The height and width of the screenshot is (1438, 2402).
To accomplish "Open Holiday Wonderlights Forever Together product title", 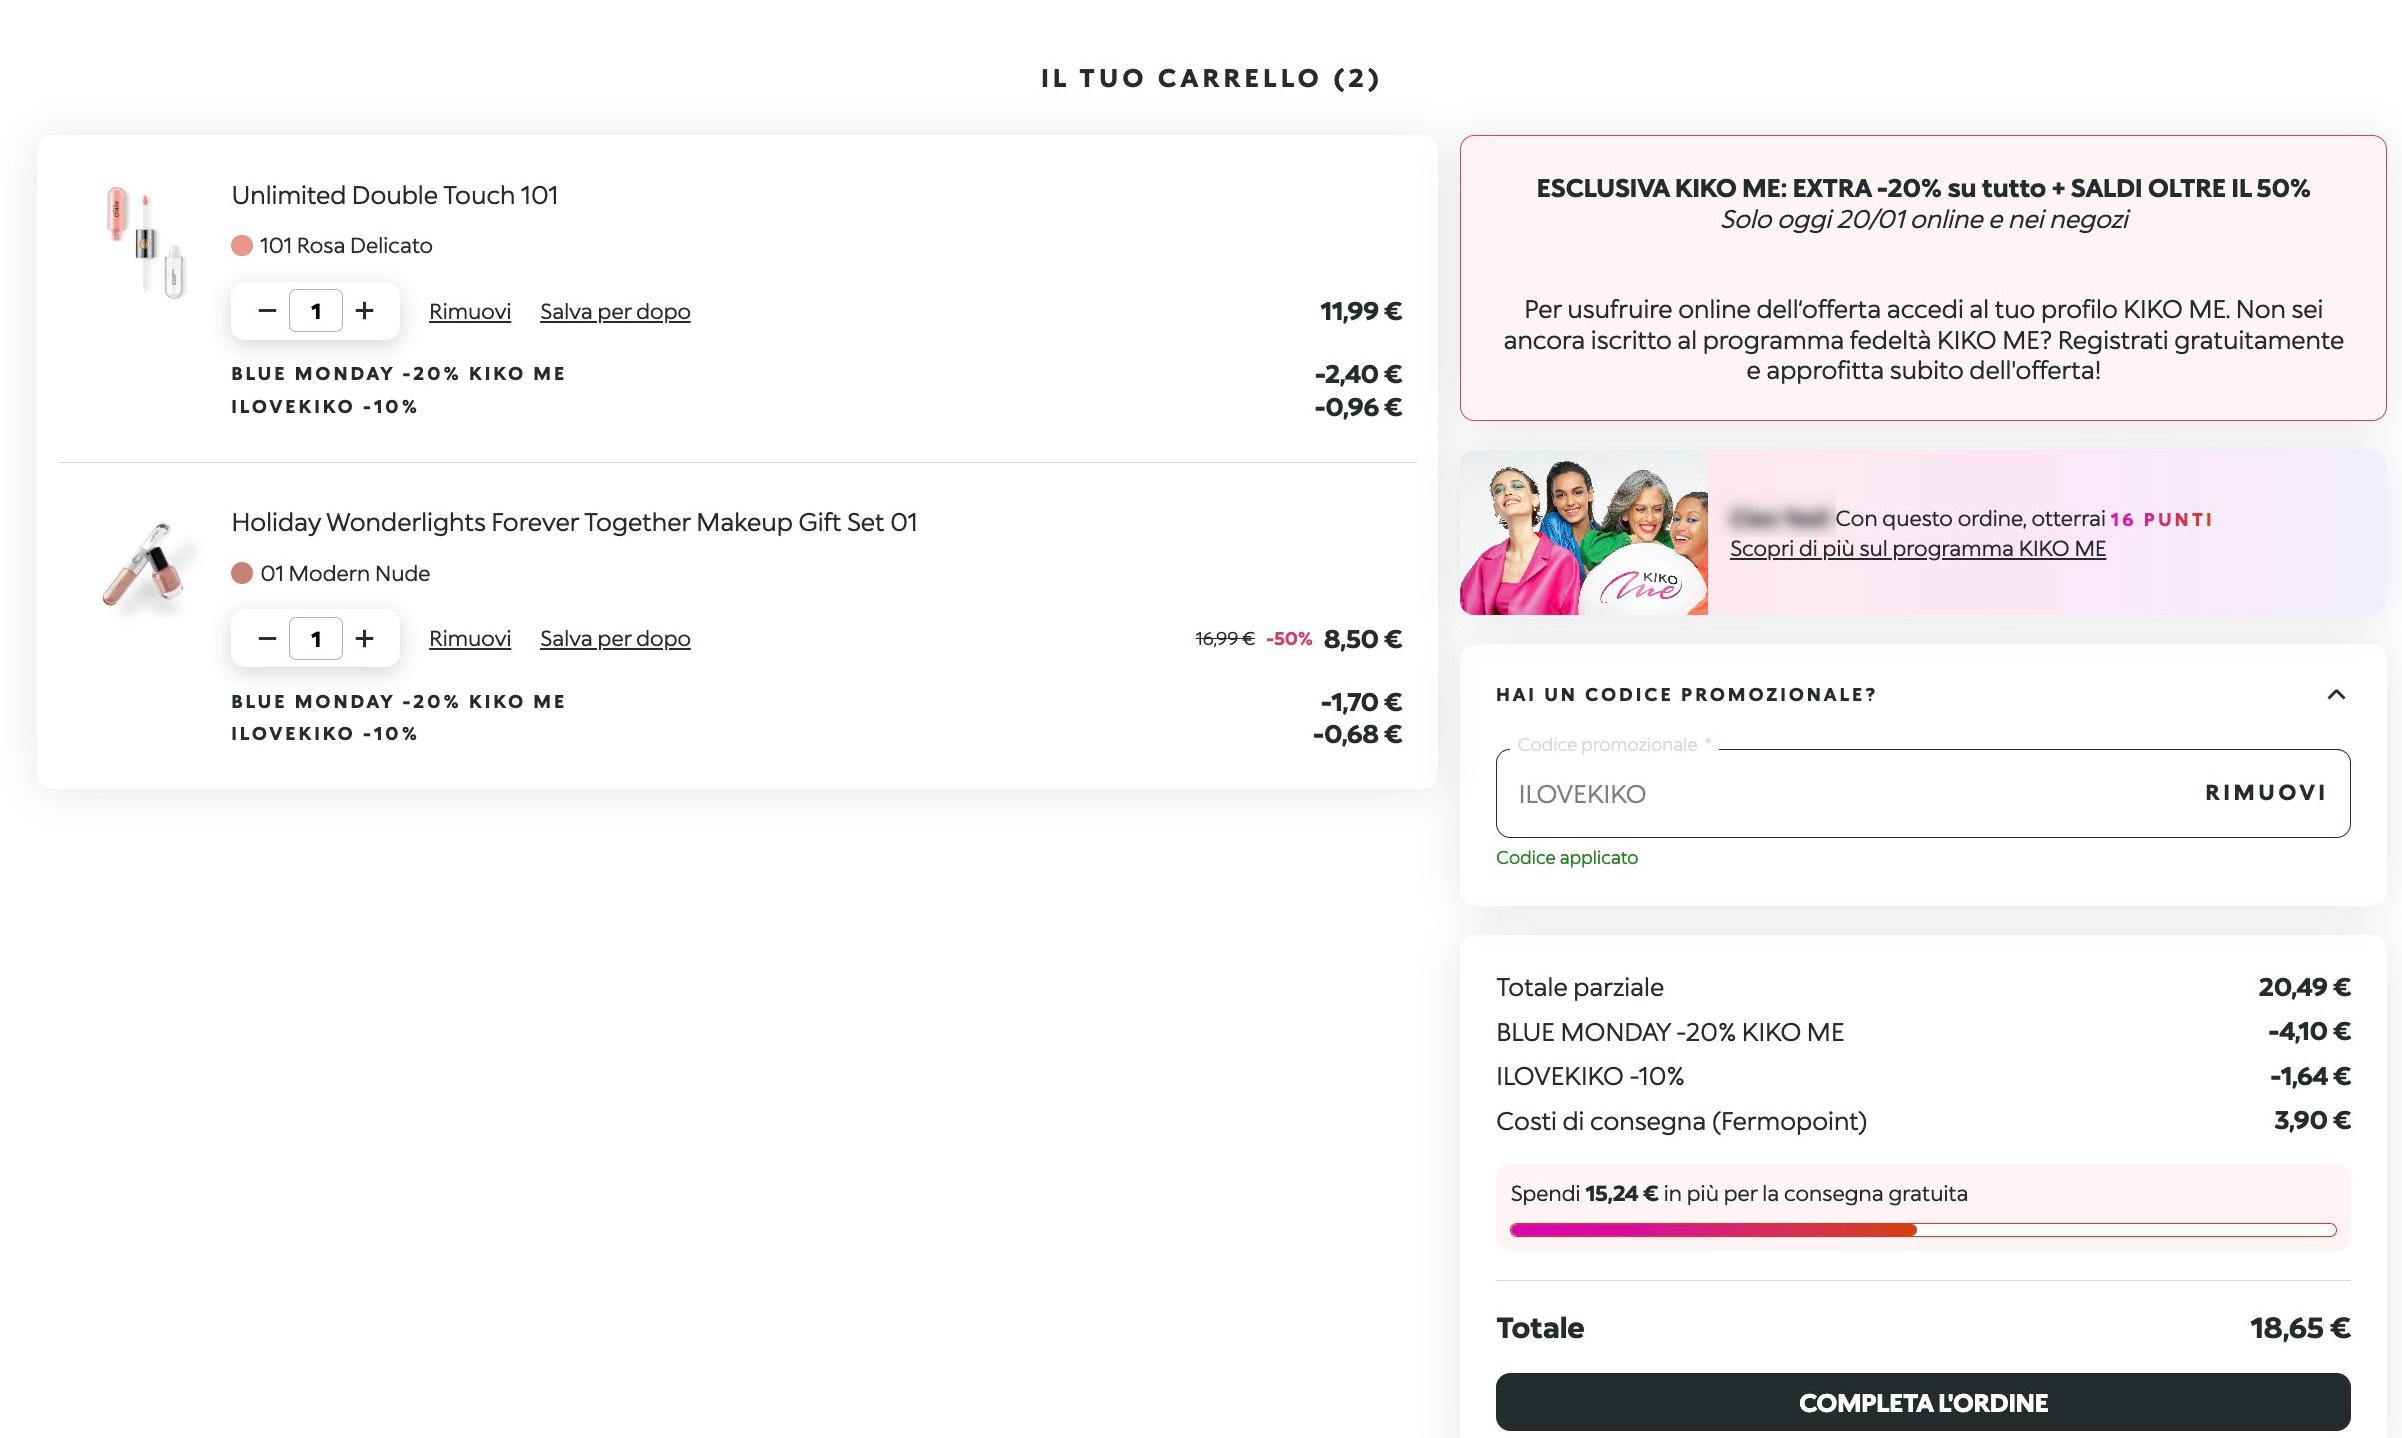I will pos(574,522).
